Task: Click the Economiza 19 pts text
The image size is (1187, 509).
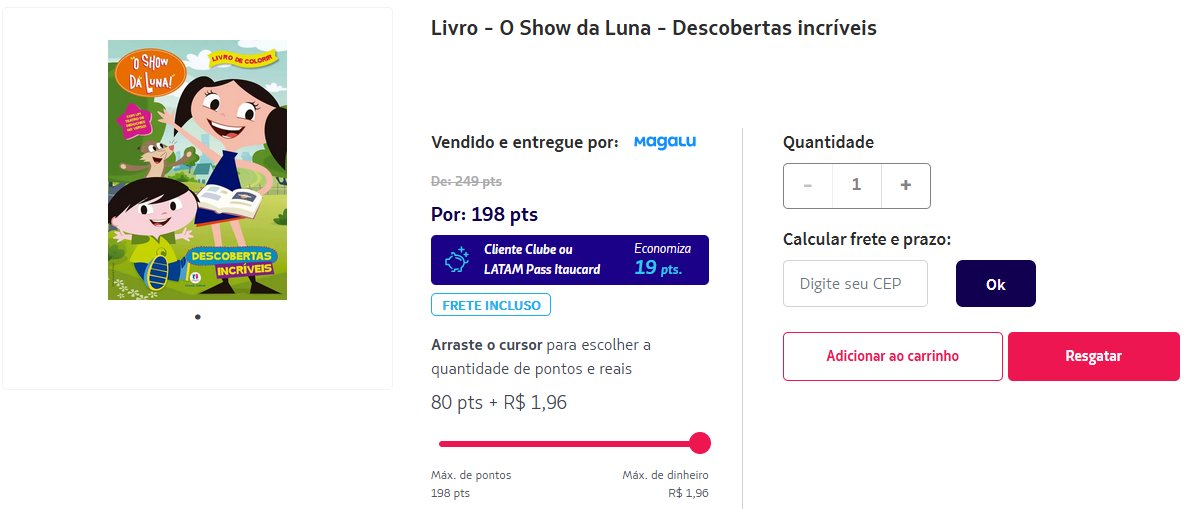Action: pyautogui.click(x=662, y=259)
